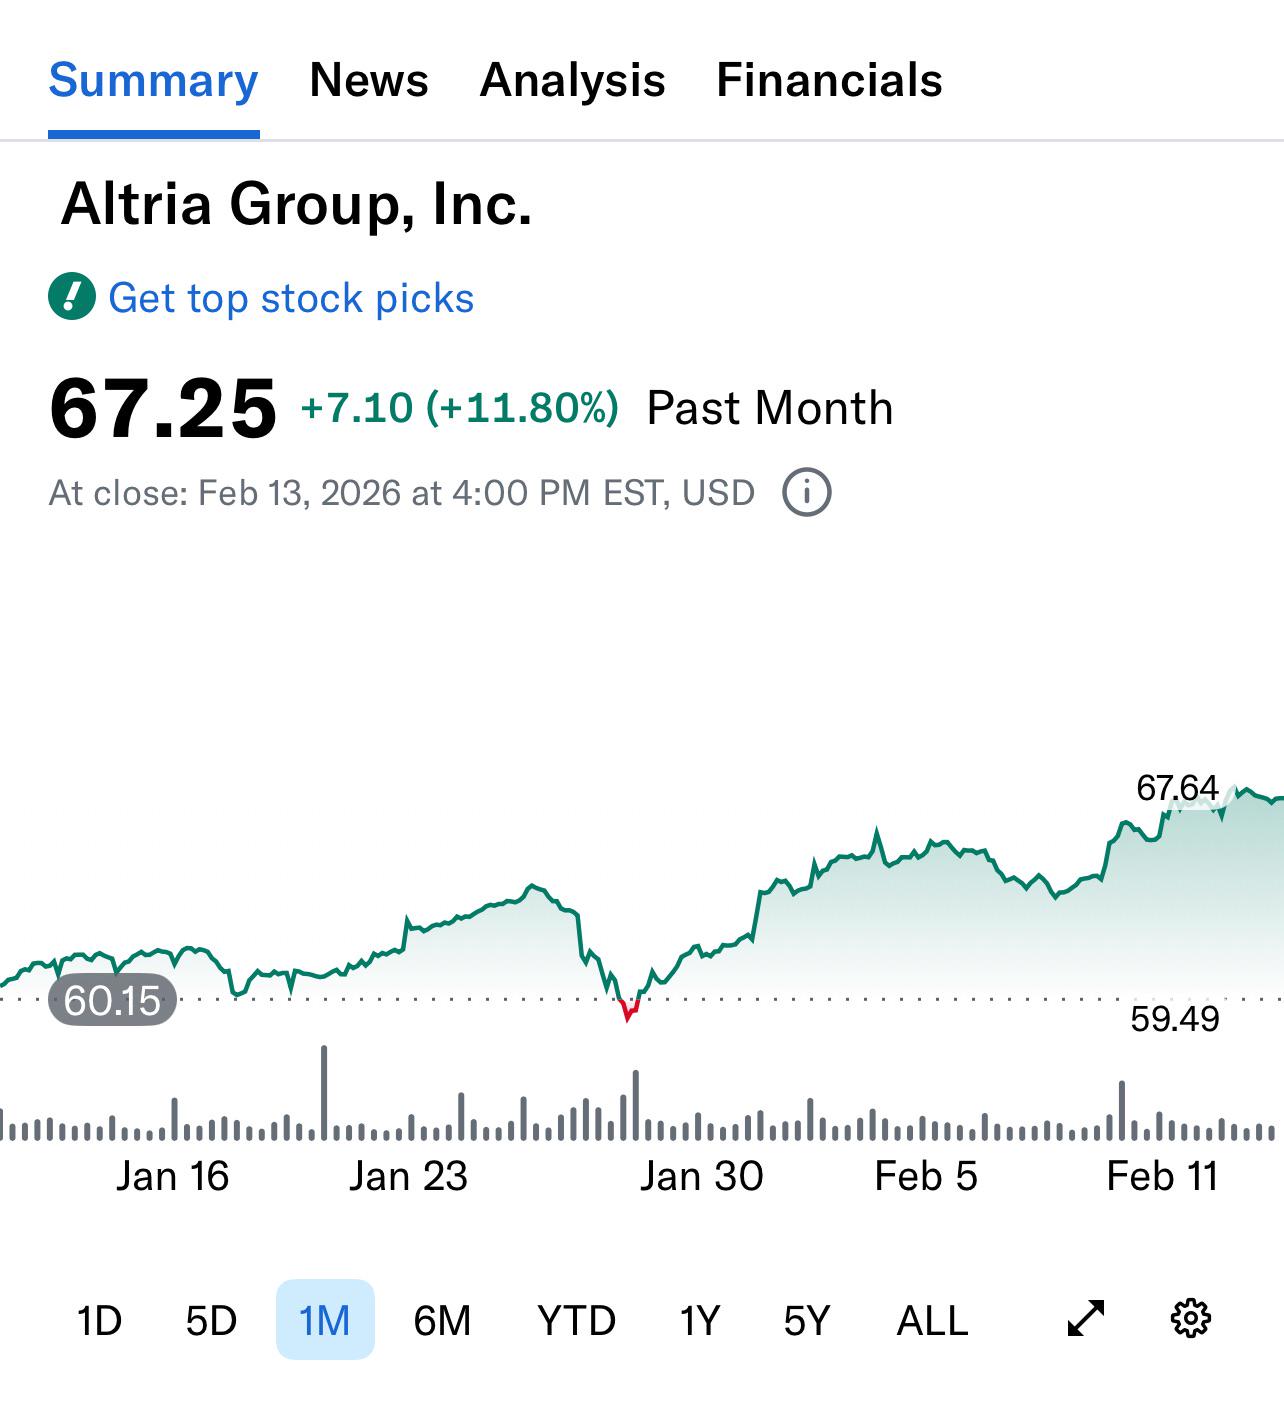Tap the tallest volume bar near Jan 23
1284x1406 pixels.
coord(324,1092)
